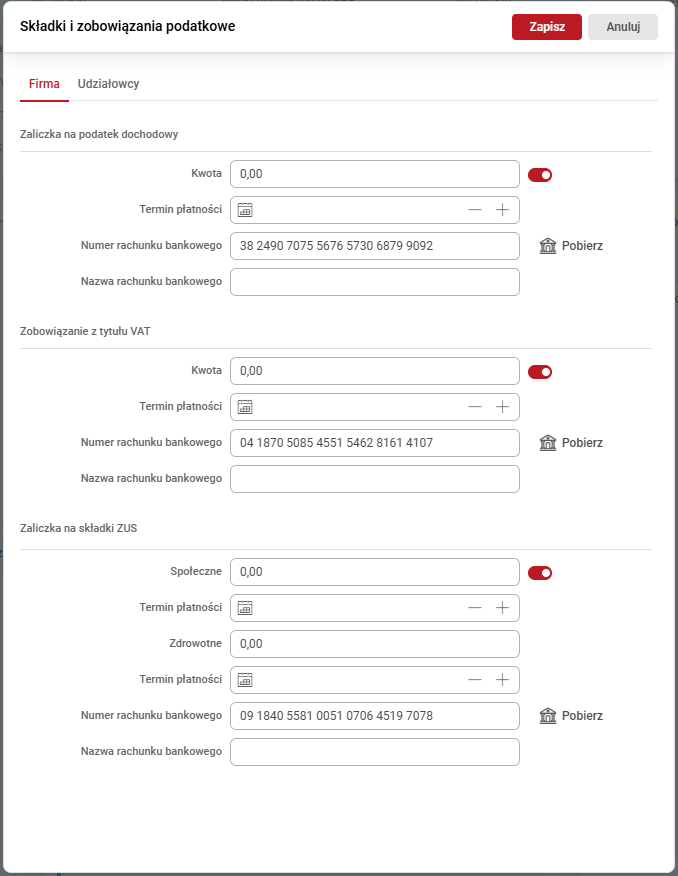Decrease VAT payment date with minus

point(475,407)
